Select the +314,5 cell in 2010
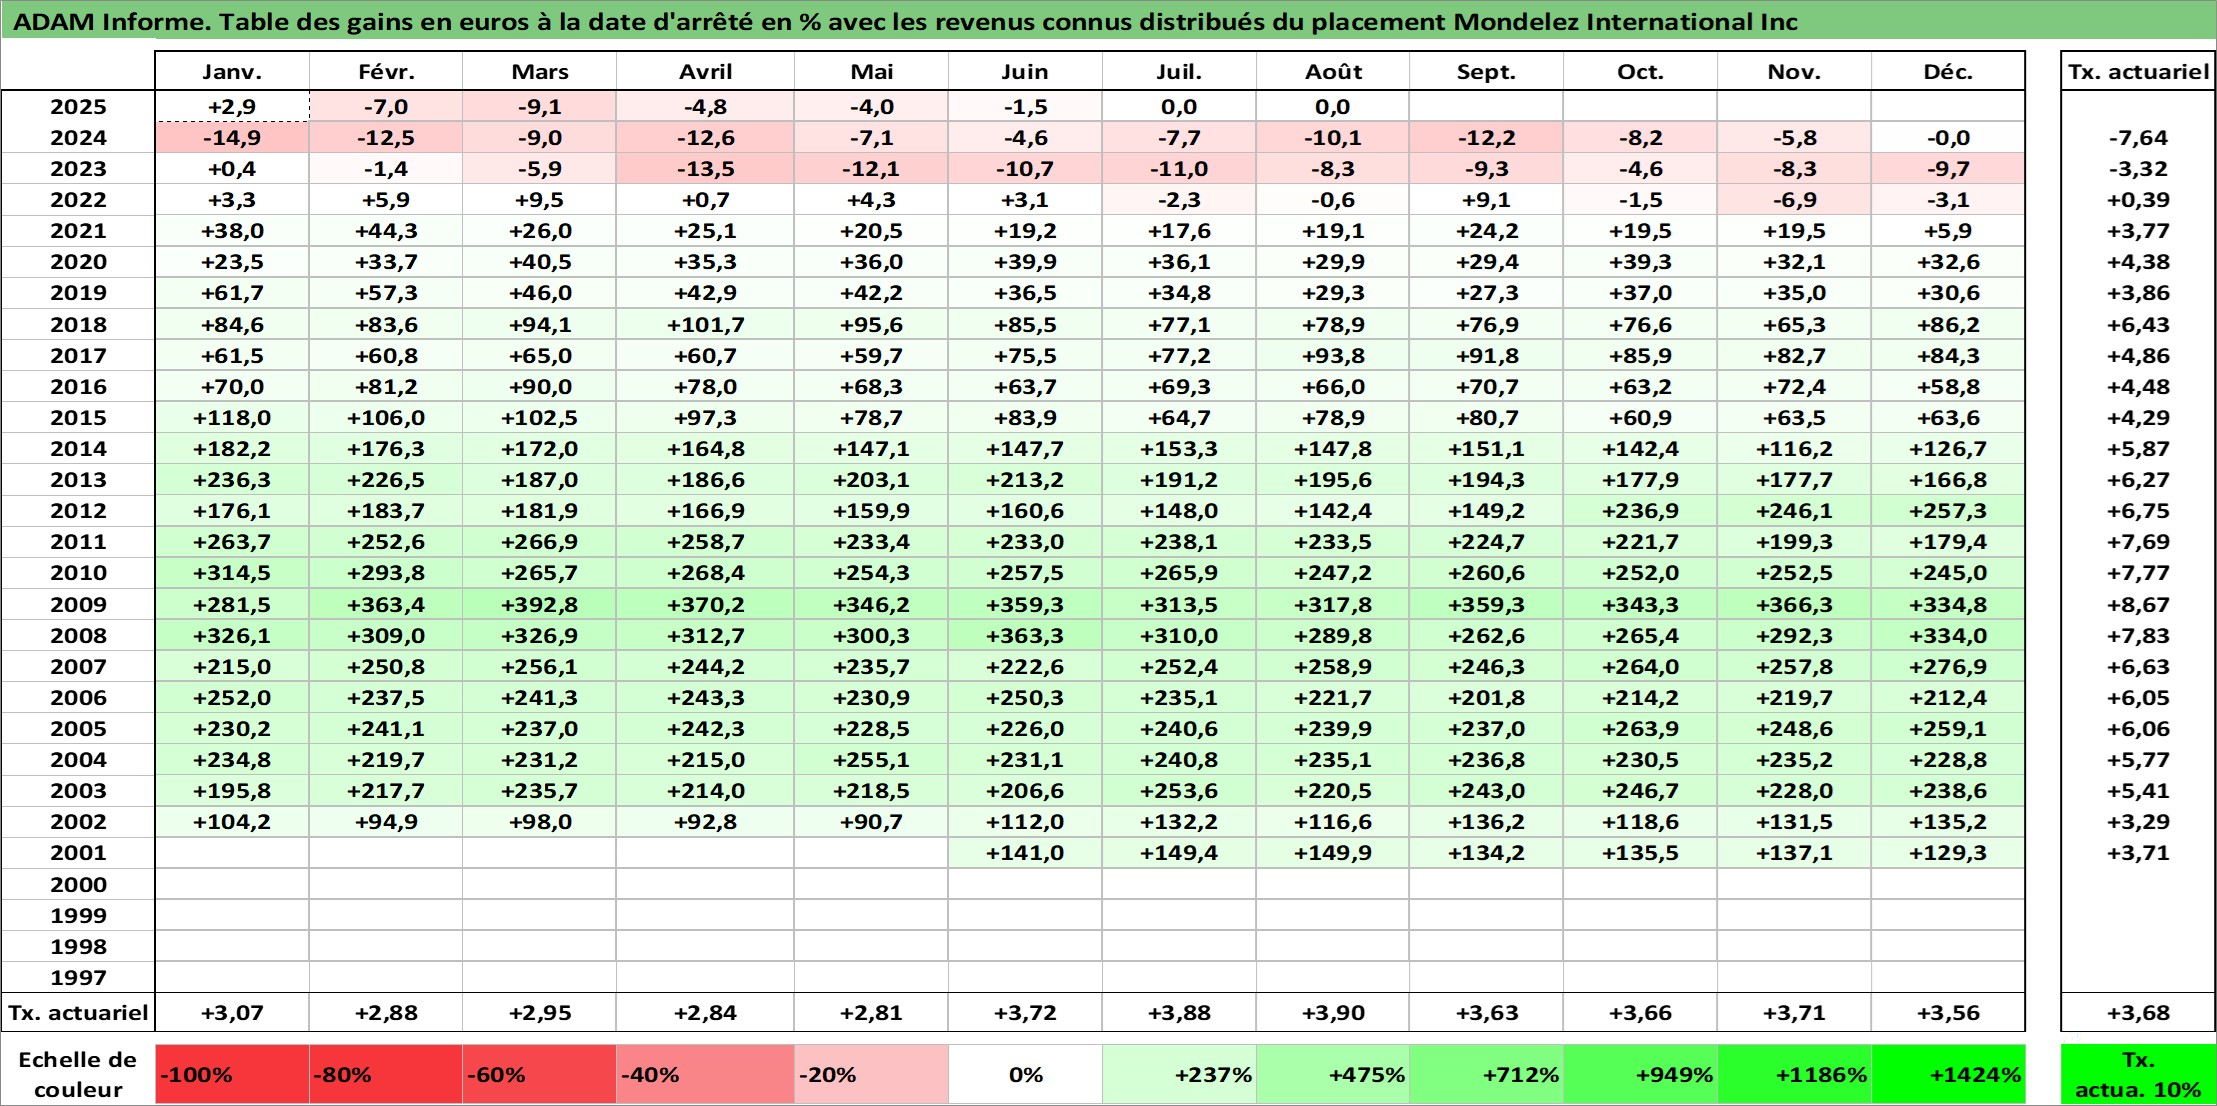 [232, 573]
